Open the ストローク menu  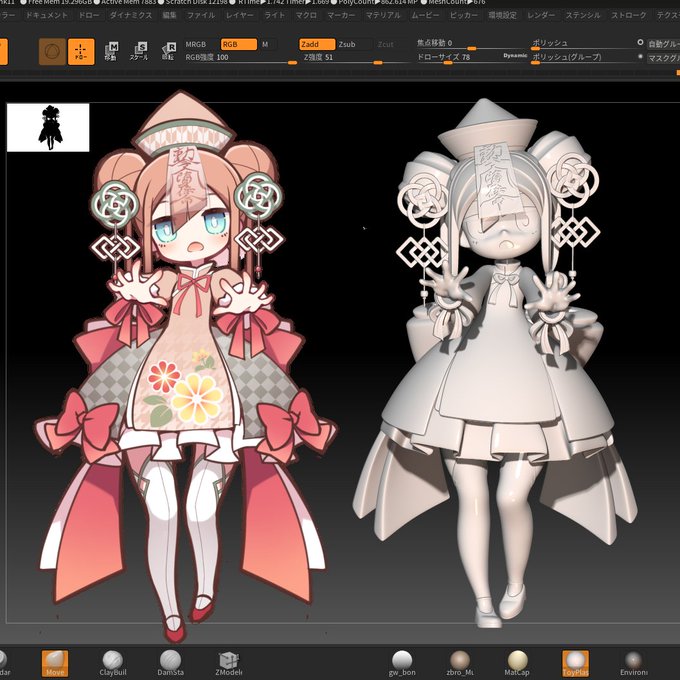[629, 15]
